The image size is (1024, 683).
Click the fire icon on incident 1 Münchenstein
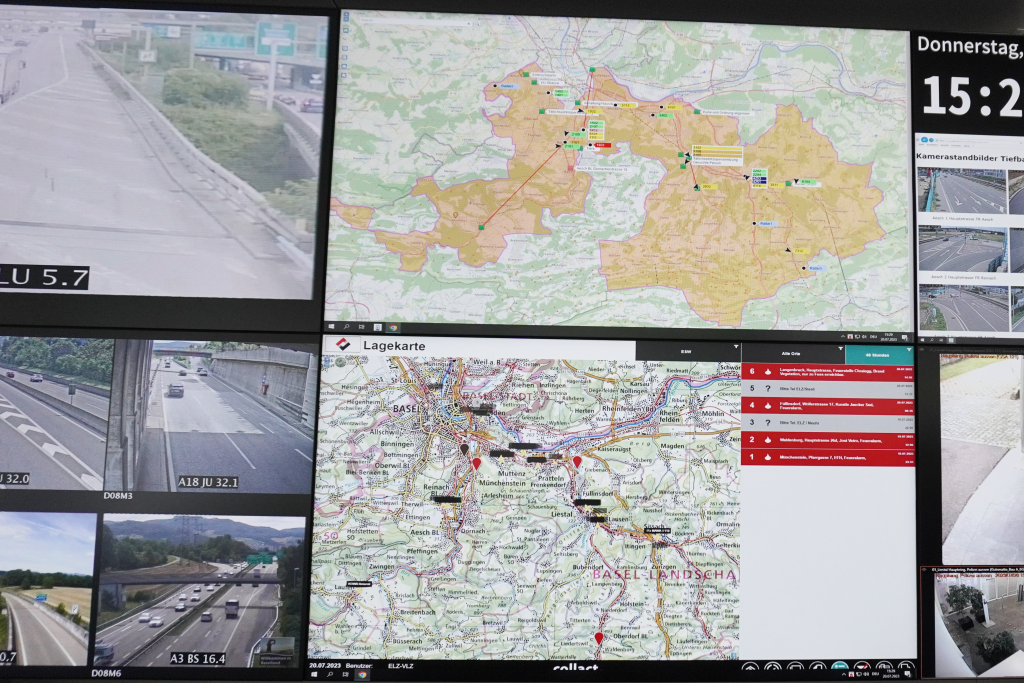(x=766, y=457)
